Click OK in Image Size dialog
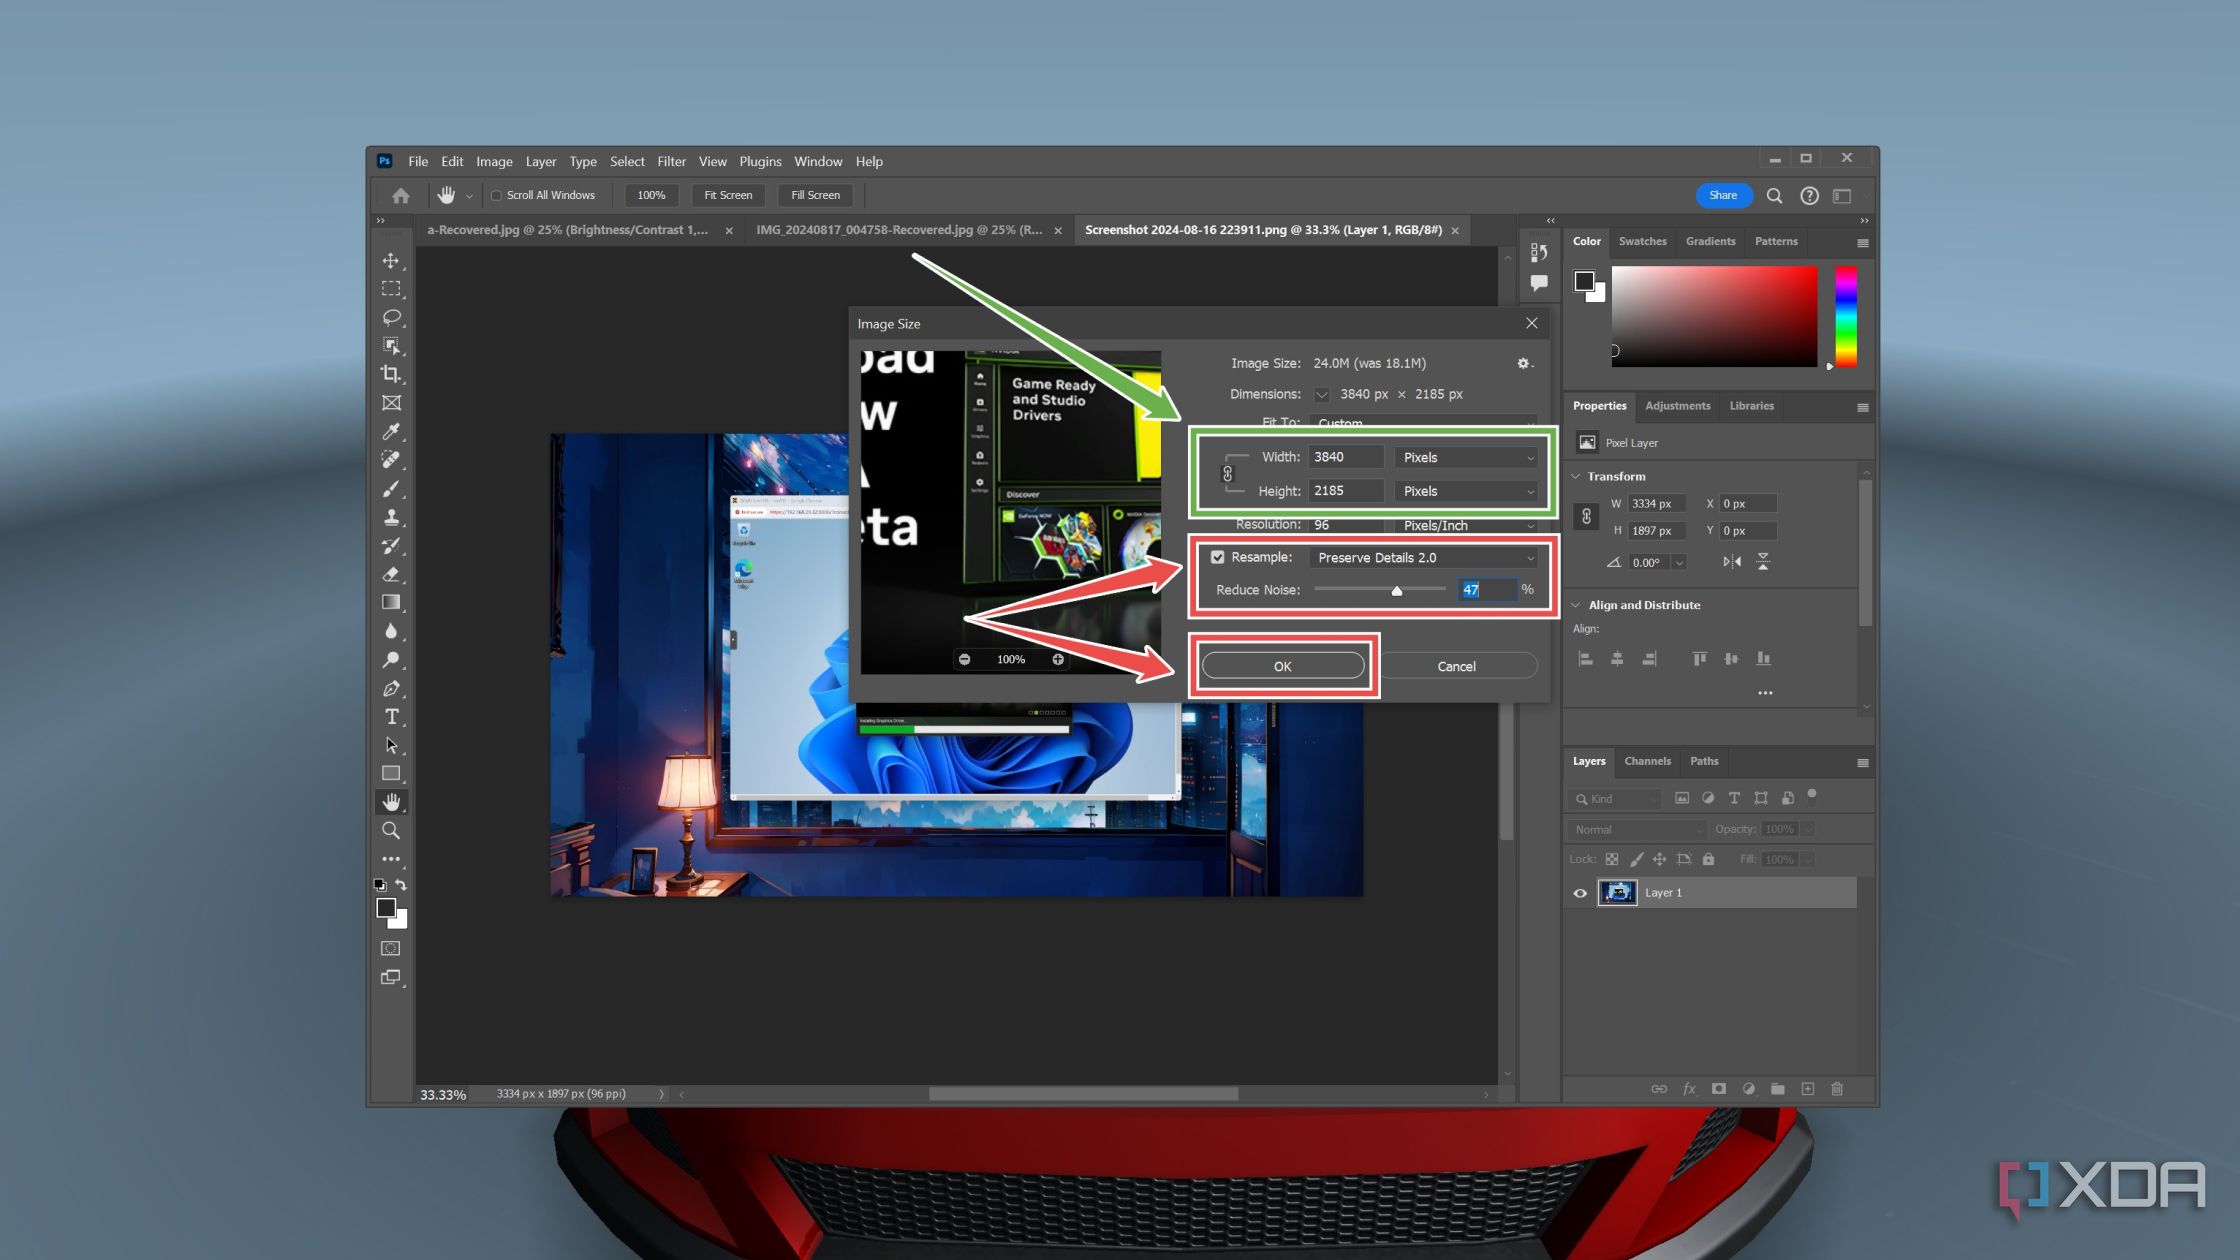2240x1260 pixels. (x=1283, y=666)
